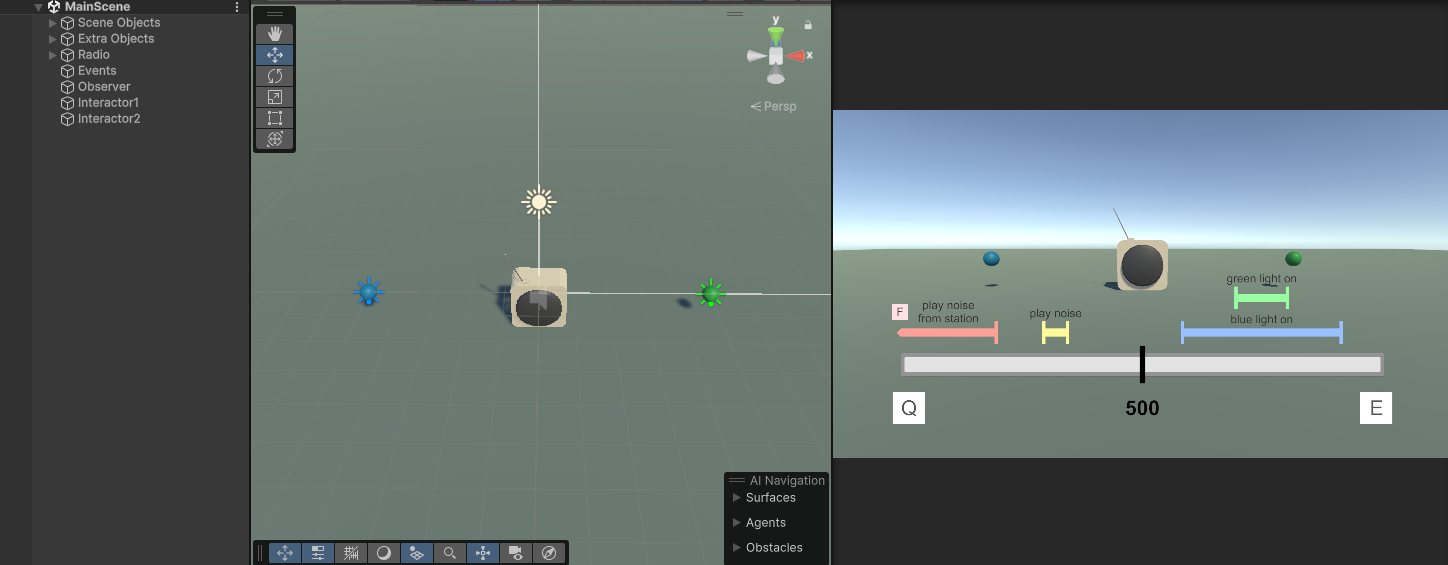Click the compass orientation overlay icon
The width and height of the screenshot is (1448, 565).
pos(549,552)
